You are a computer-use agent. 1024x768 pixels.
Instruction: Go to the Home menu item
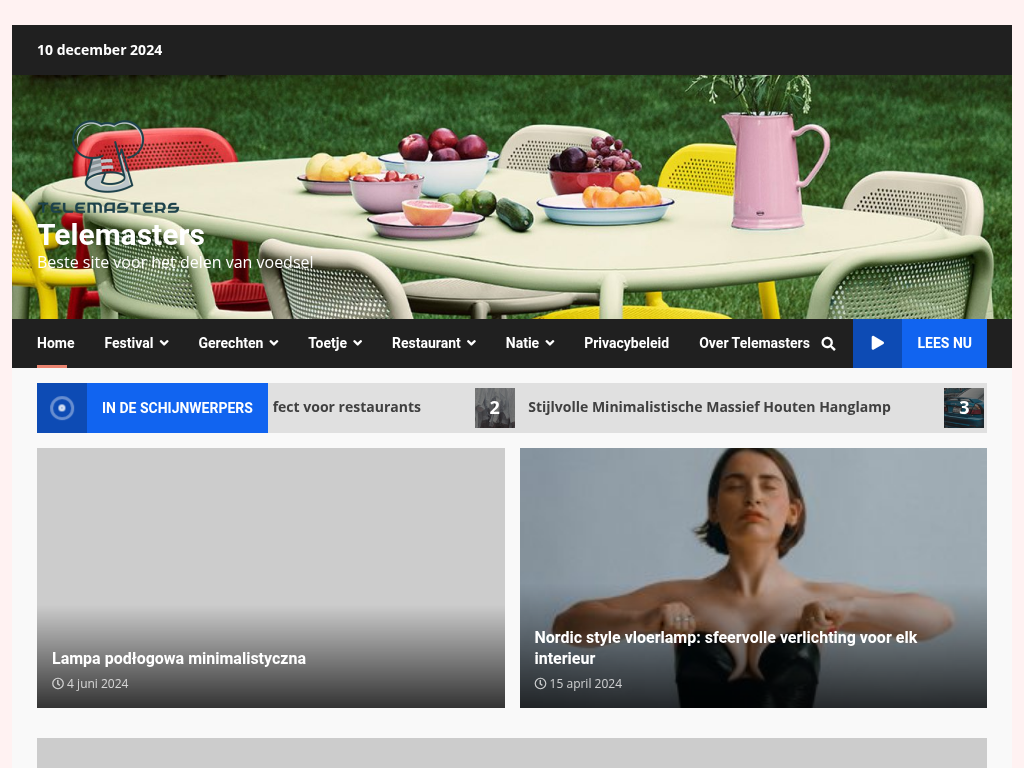56,343
